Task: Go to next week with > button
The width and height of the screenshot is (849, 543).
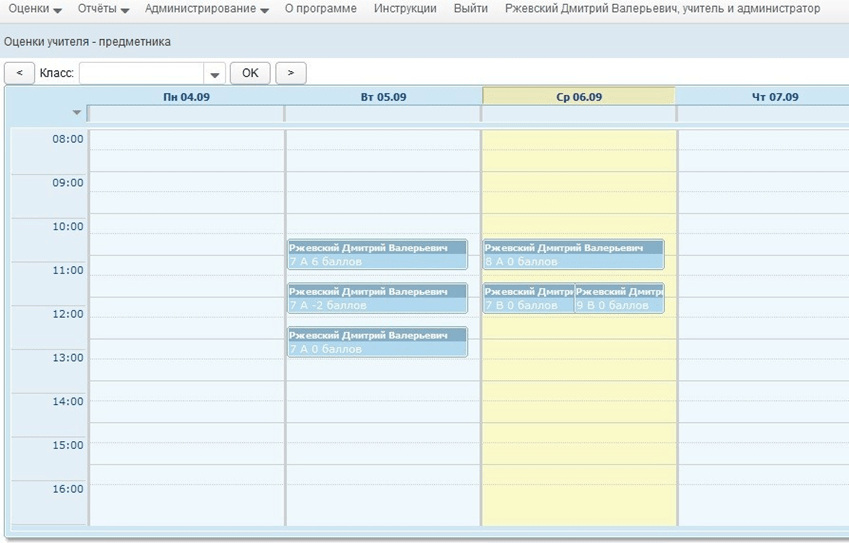Action: coord(291,73)
